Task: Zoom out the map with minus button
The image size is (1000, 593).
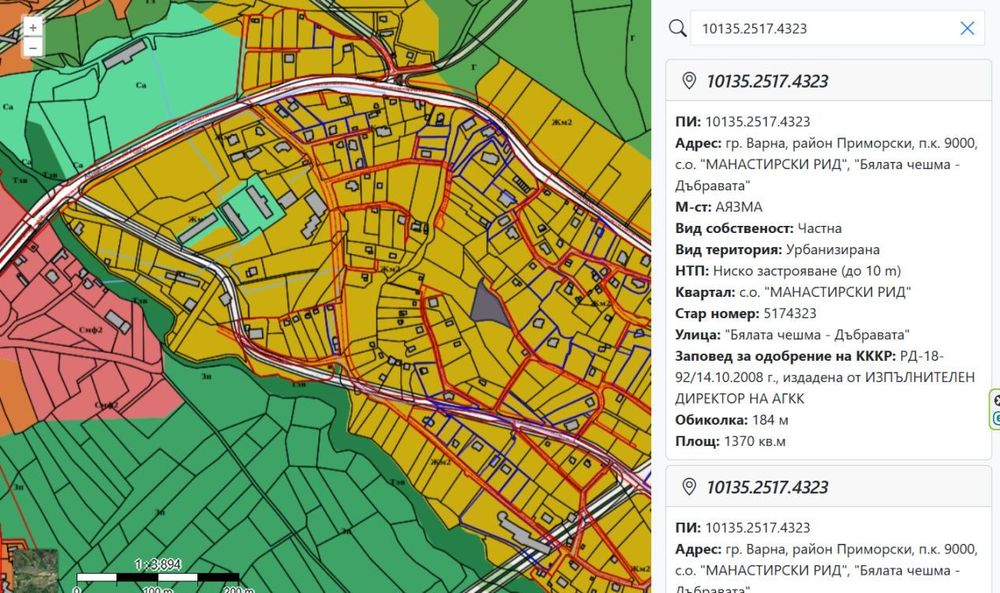Action: [33, 47]
